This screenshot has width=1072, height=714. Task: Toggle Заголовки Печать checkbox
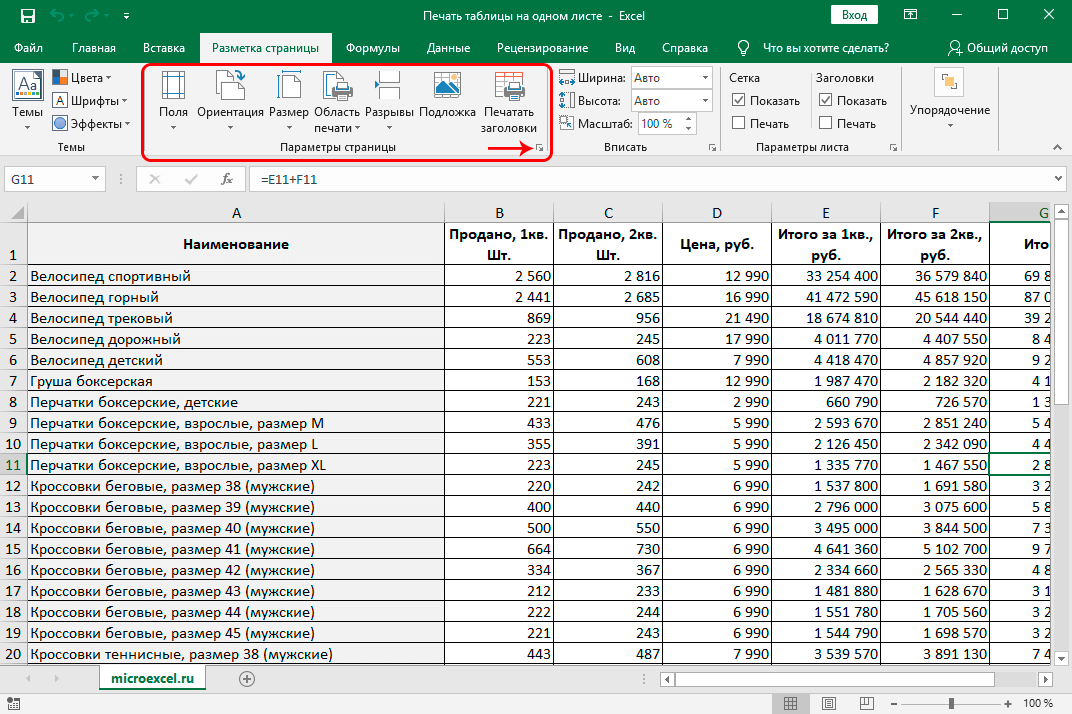tap(825, 123)
